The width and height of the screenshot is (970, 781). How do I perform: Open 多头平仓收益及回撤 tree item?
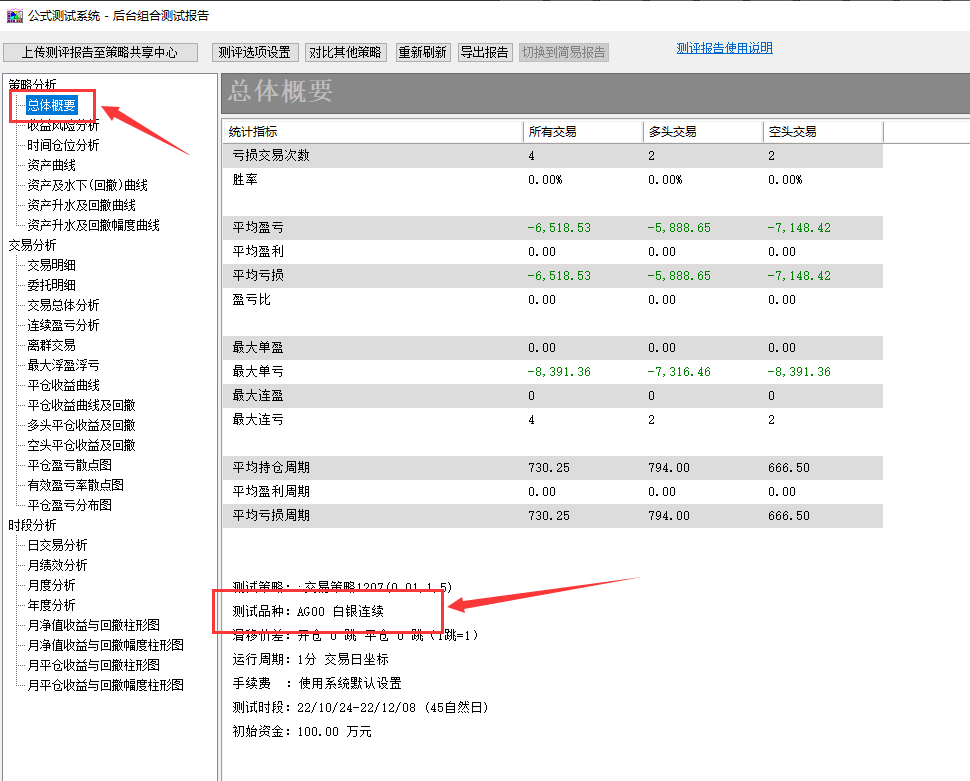click(x=81, y=425)
